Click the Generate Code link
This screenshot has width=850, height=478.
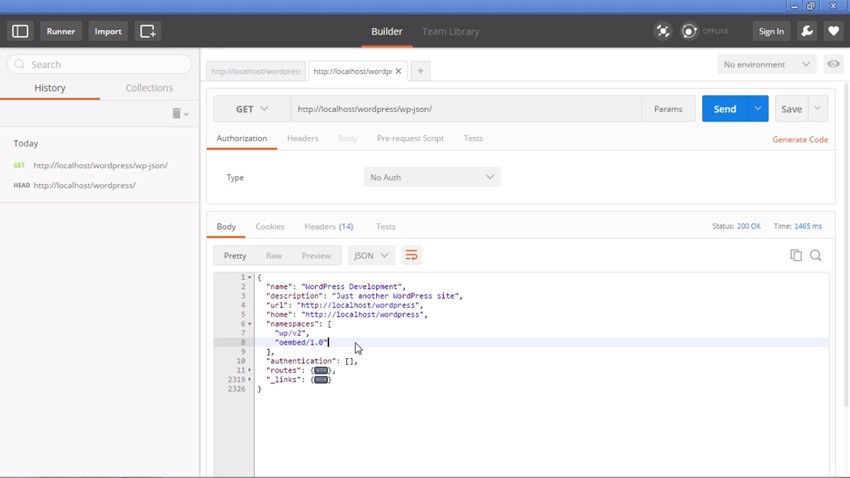point(800,139)
